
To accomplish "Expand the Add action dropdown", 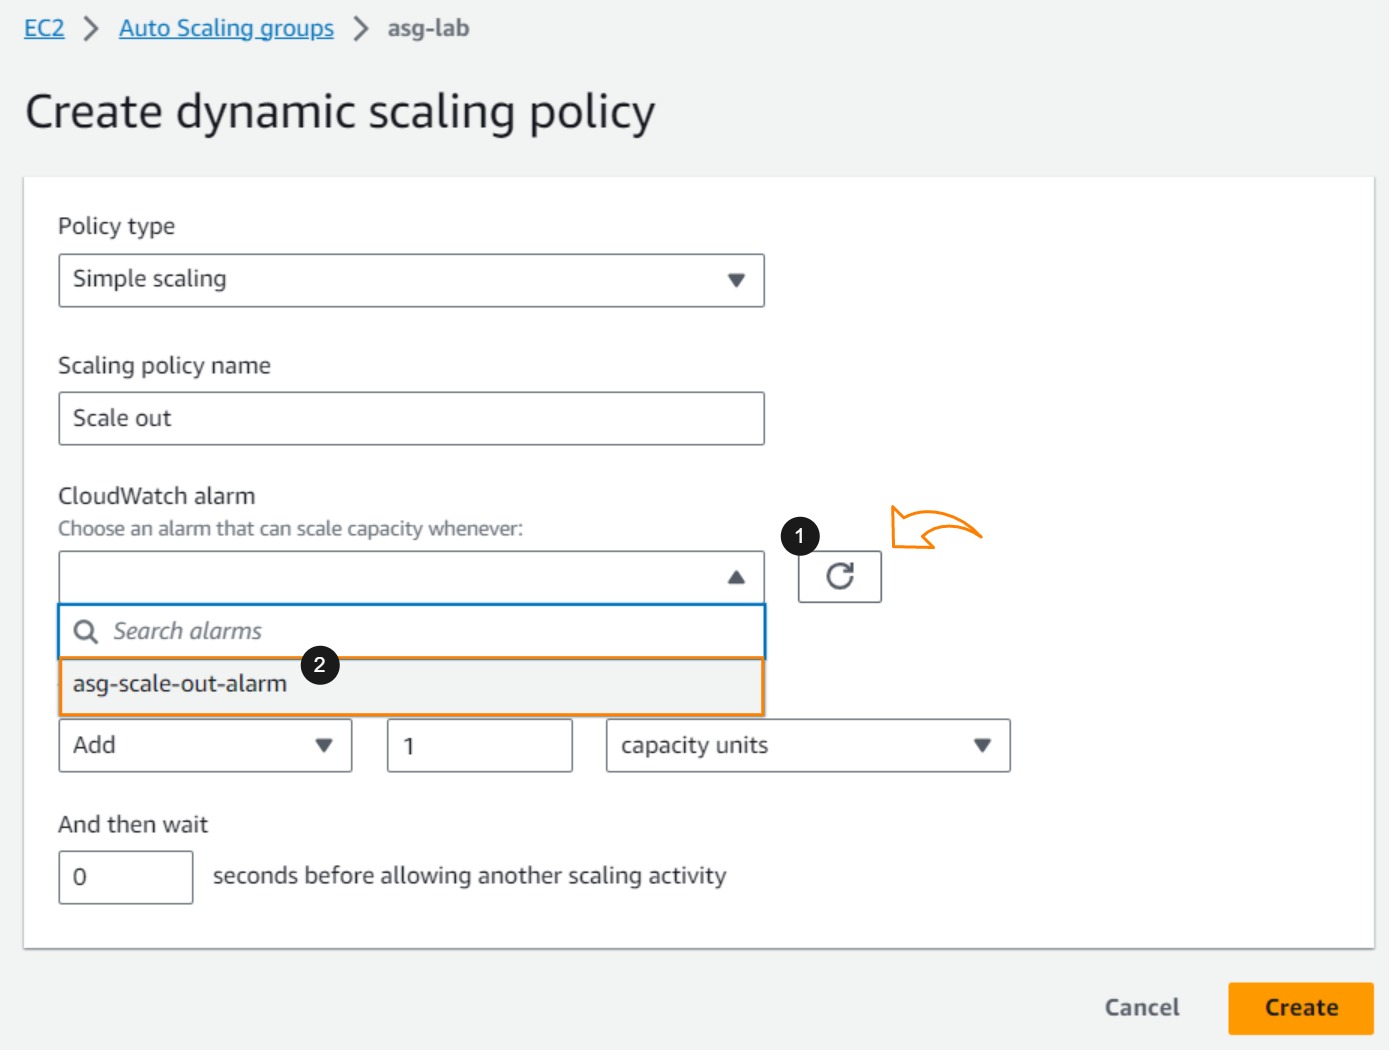I will (x=205, y=746).
